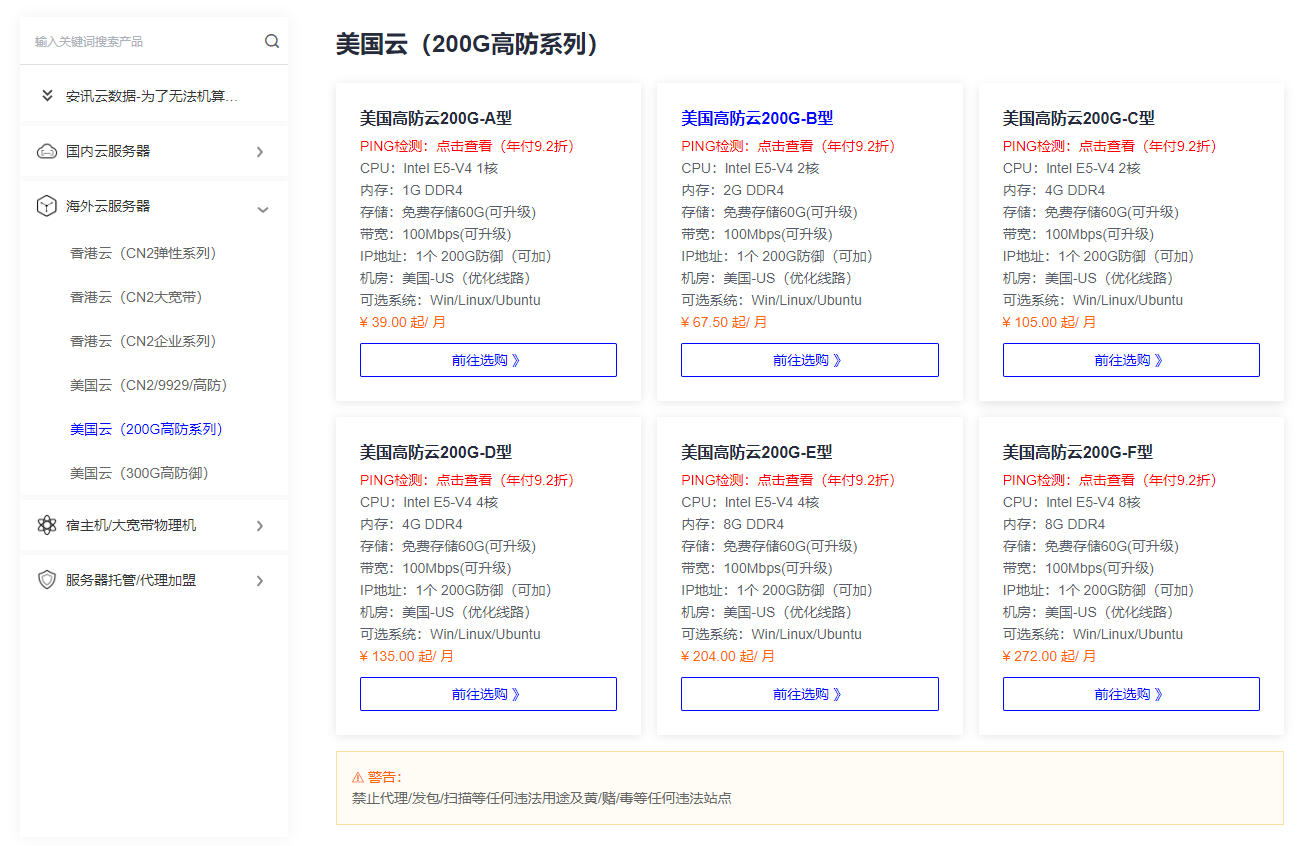Click 前往选购 button for 200G-F型
This screenshot has height=846, width=1315.
(x=1130, y=694)
